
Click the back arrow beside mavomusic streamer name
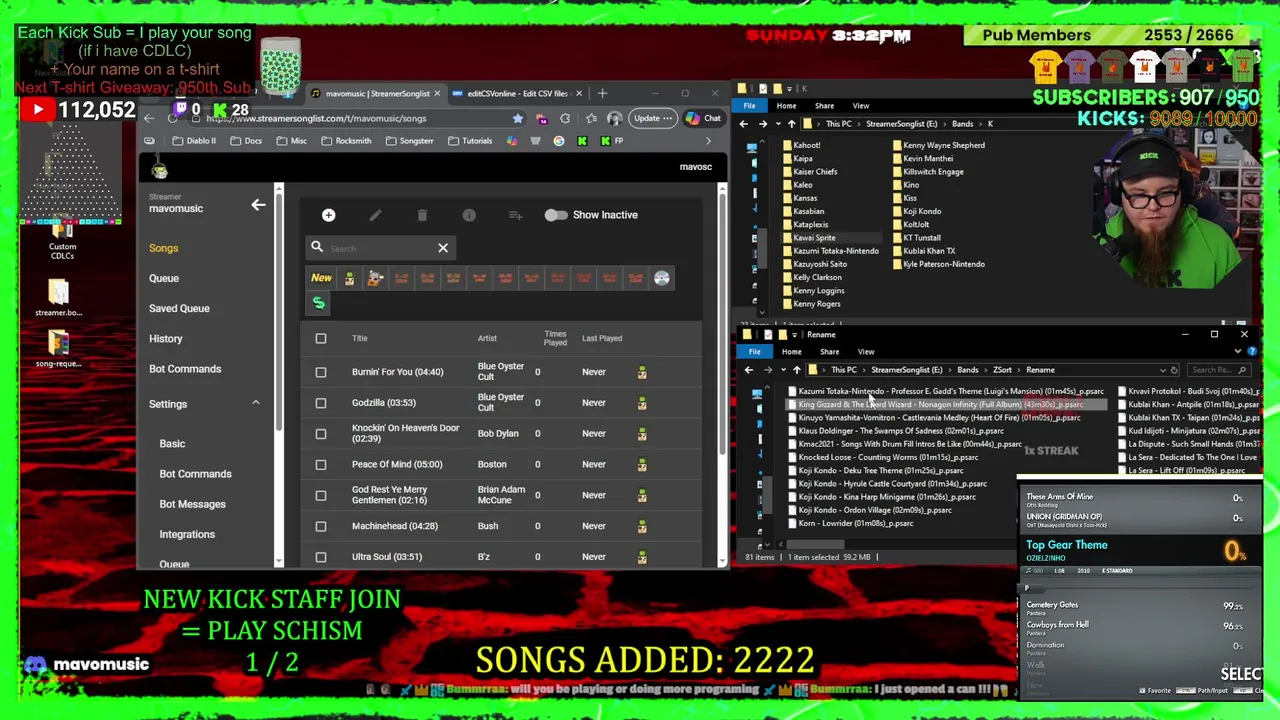point(258,204)
